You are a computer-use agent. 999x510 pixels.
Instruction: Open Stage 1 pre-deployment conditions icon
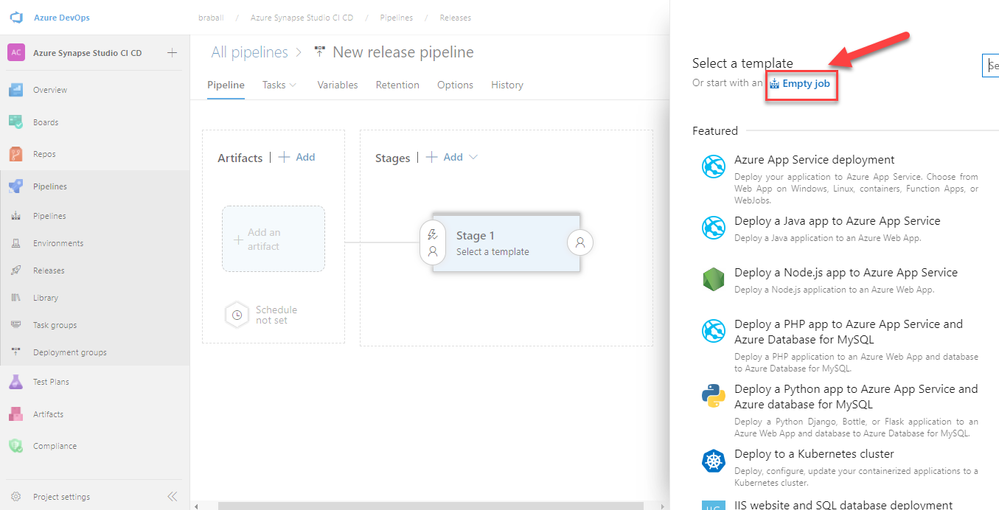pos(433,242)
